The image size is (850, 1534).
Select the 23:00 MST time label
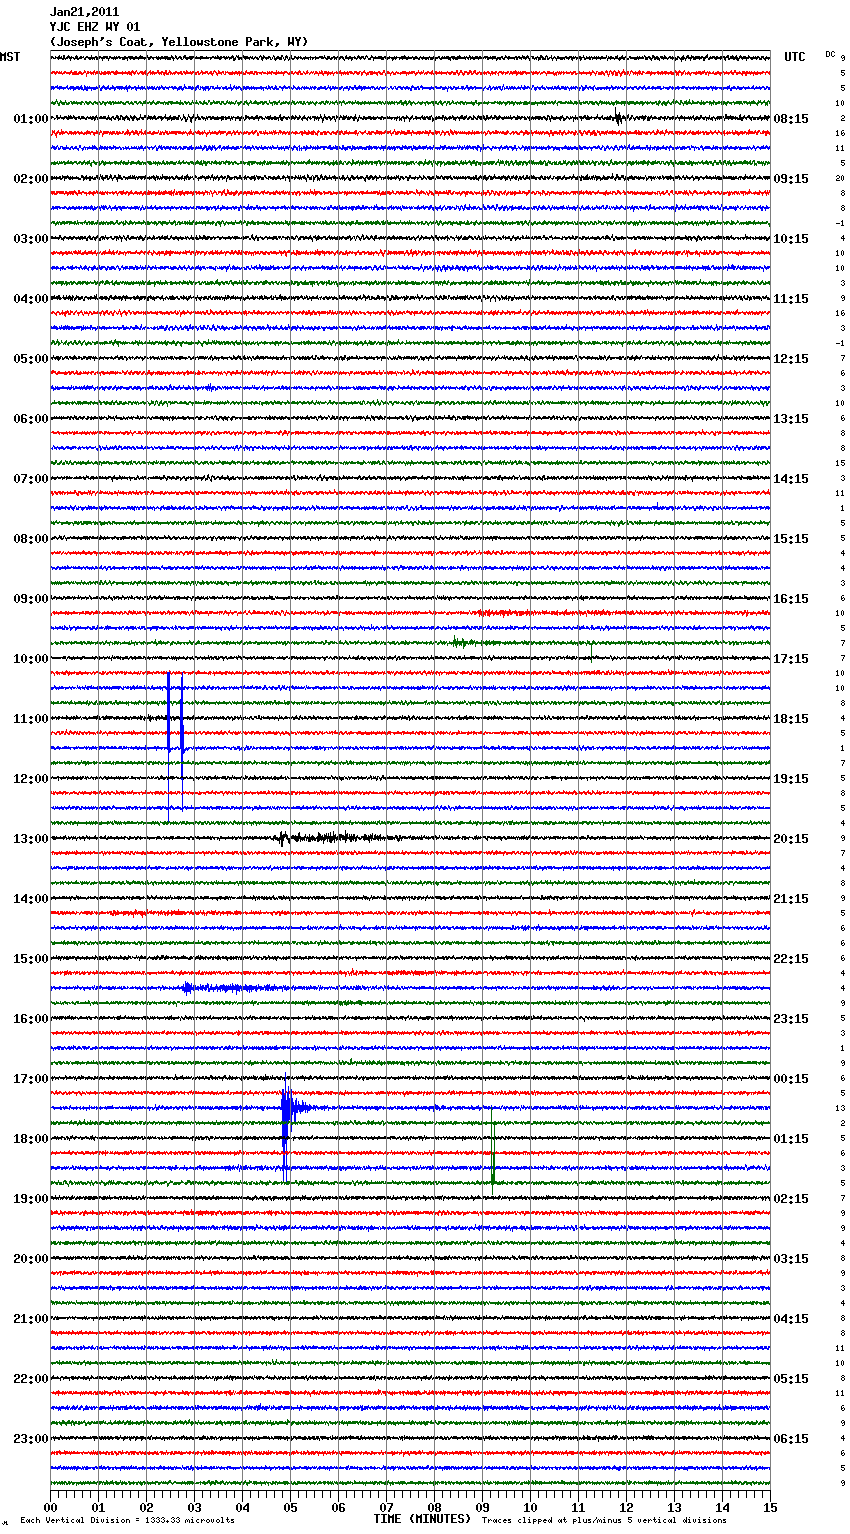point(31,1439)
